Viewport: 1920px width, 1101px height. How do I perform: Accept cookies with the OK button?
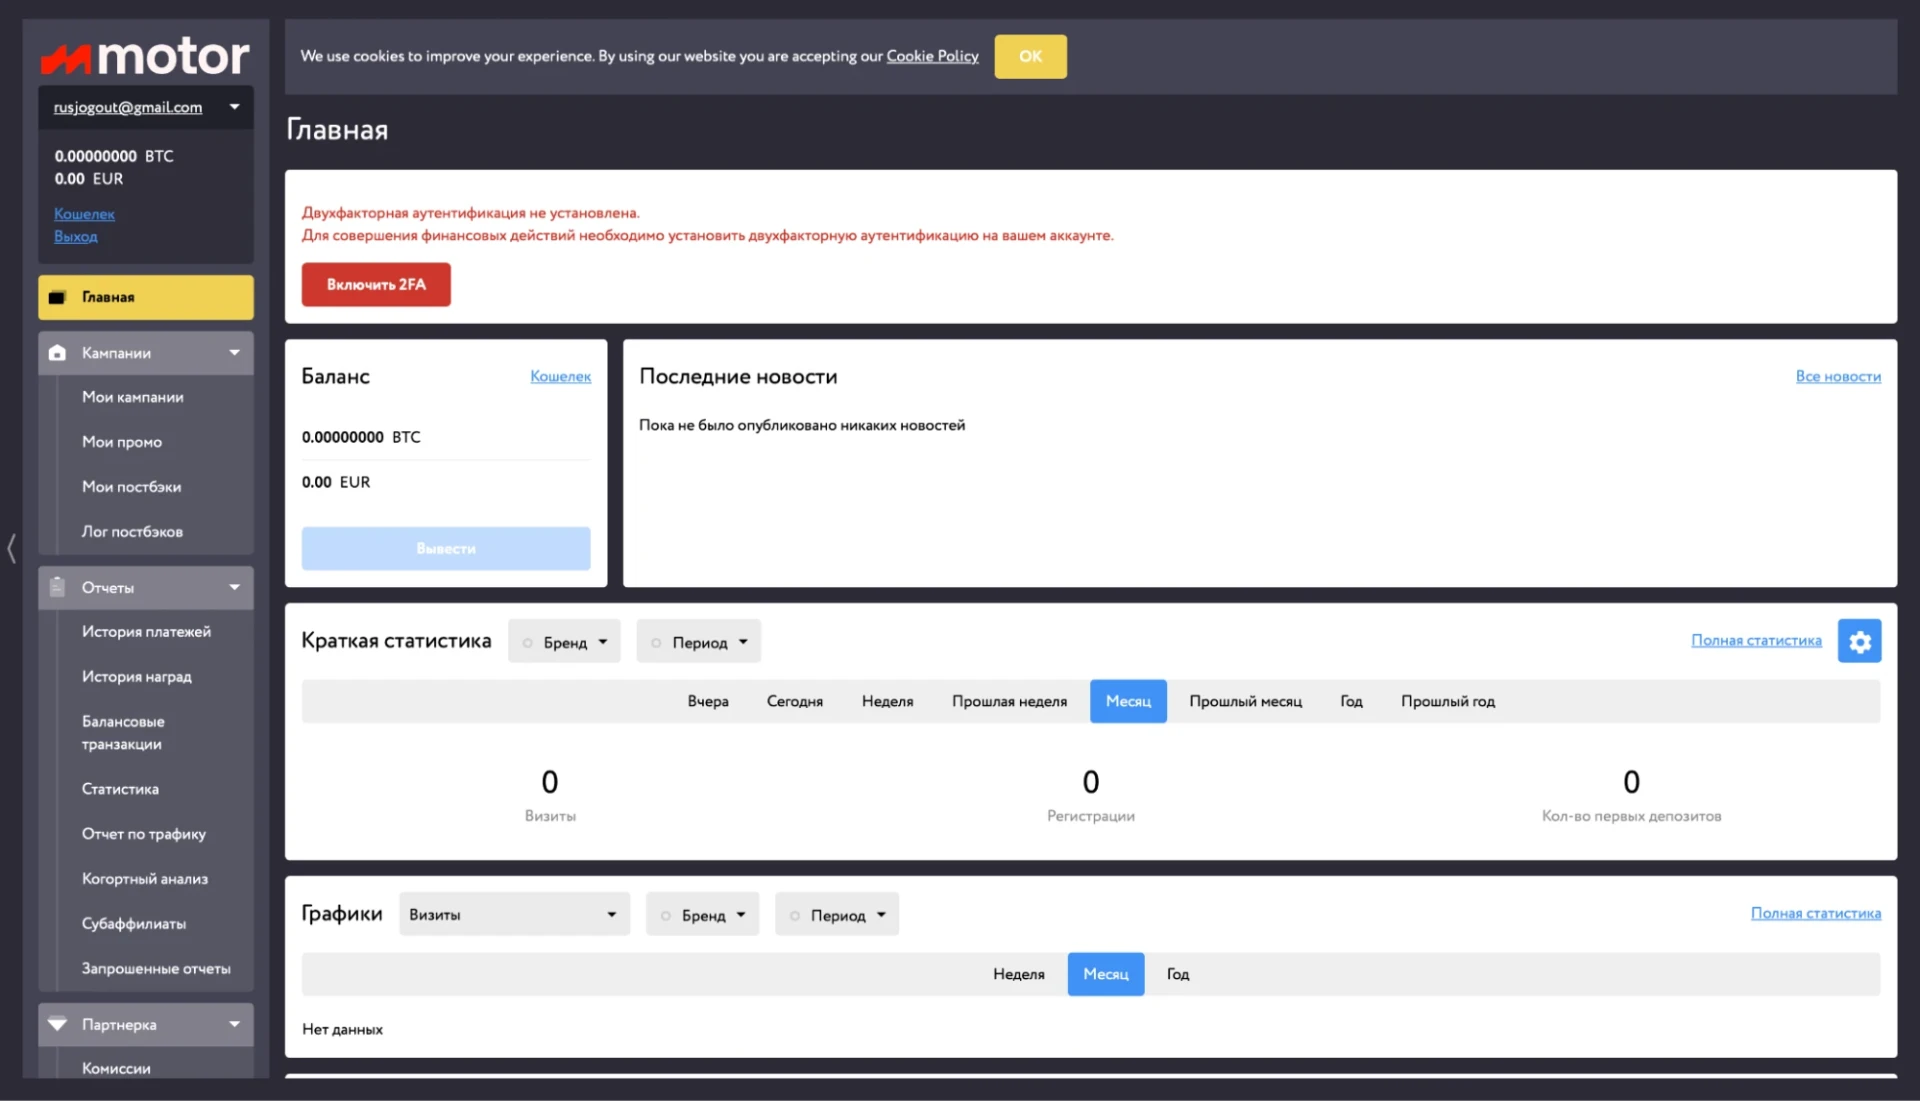[1030, 56]
